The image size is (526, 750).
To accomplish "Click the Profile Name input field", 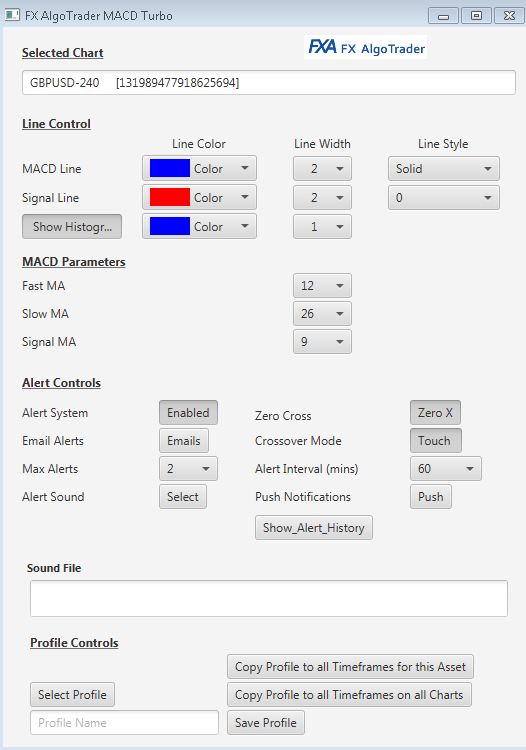I will [124, 722].
